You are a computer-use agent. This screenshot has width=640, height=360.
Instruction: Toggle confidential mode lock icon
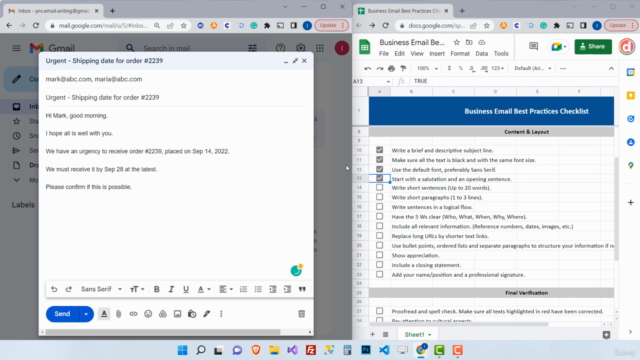[x=192, y=314]
